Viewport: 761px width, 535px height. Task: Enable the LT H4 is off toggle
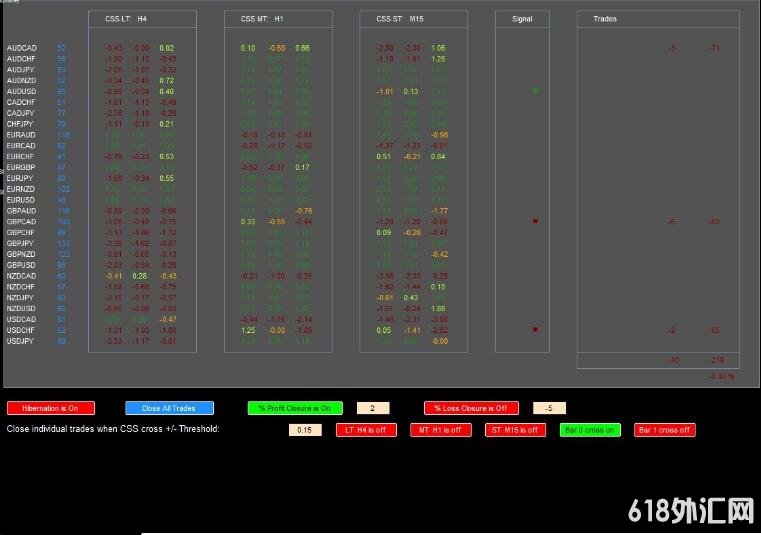pos(366,430)
